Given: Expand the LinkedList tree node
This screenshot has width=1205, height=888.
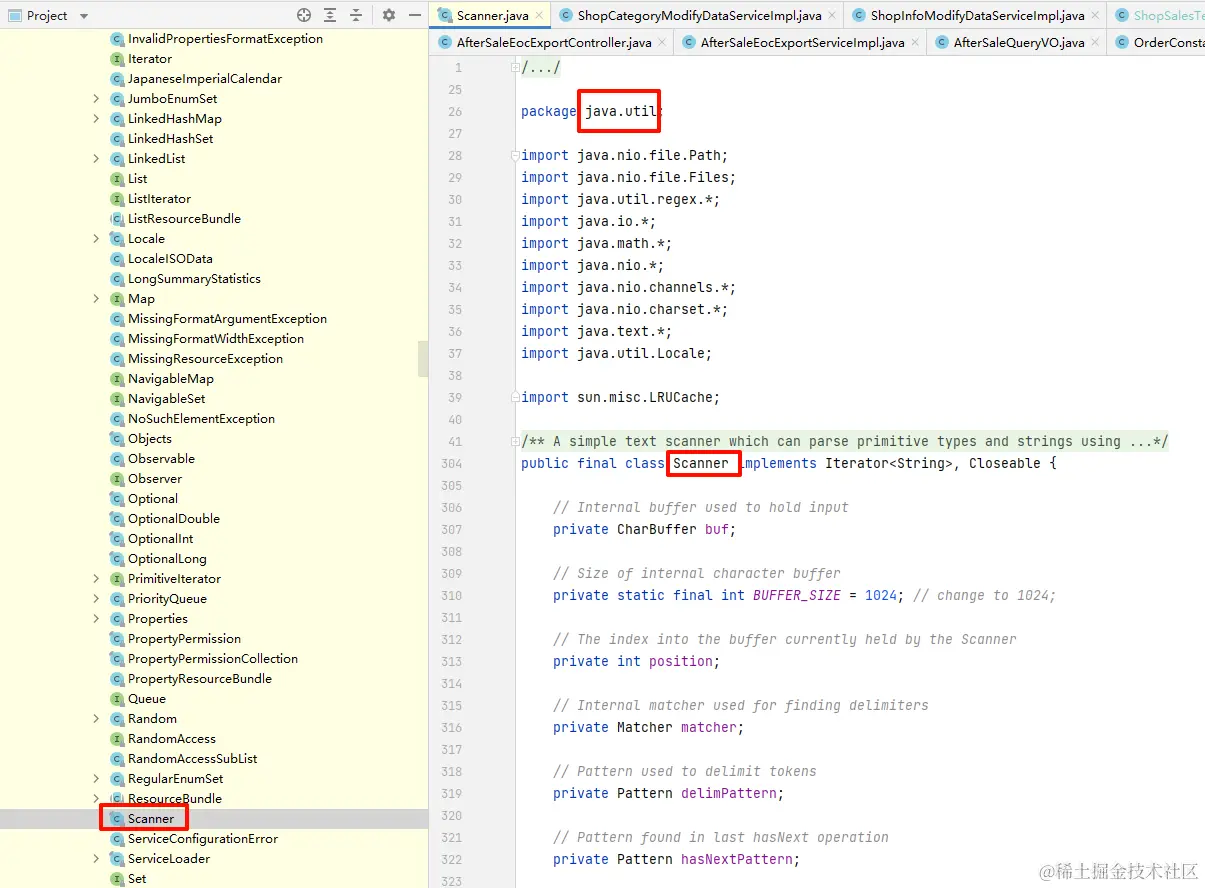Looking at the screenshot, I should 96,159.
